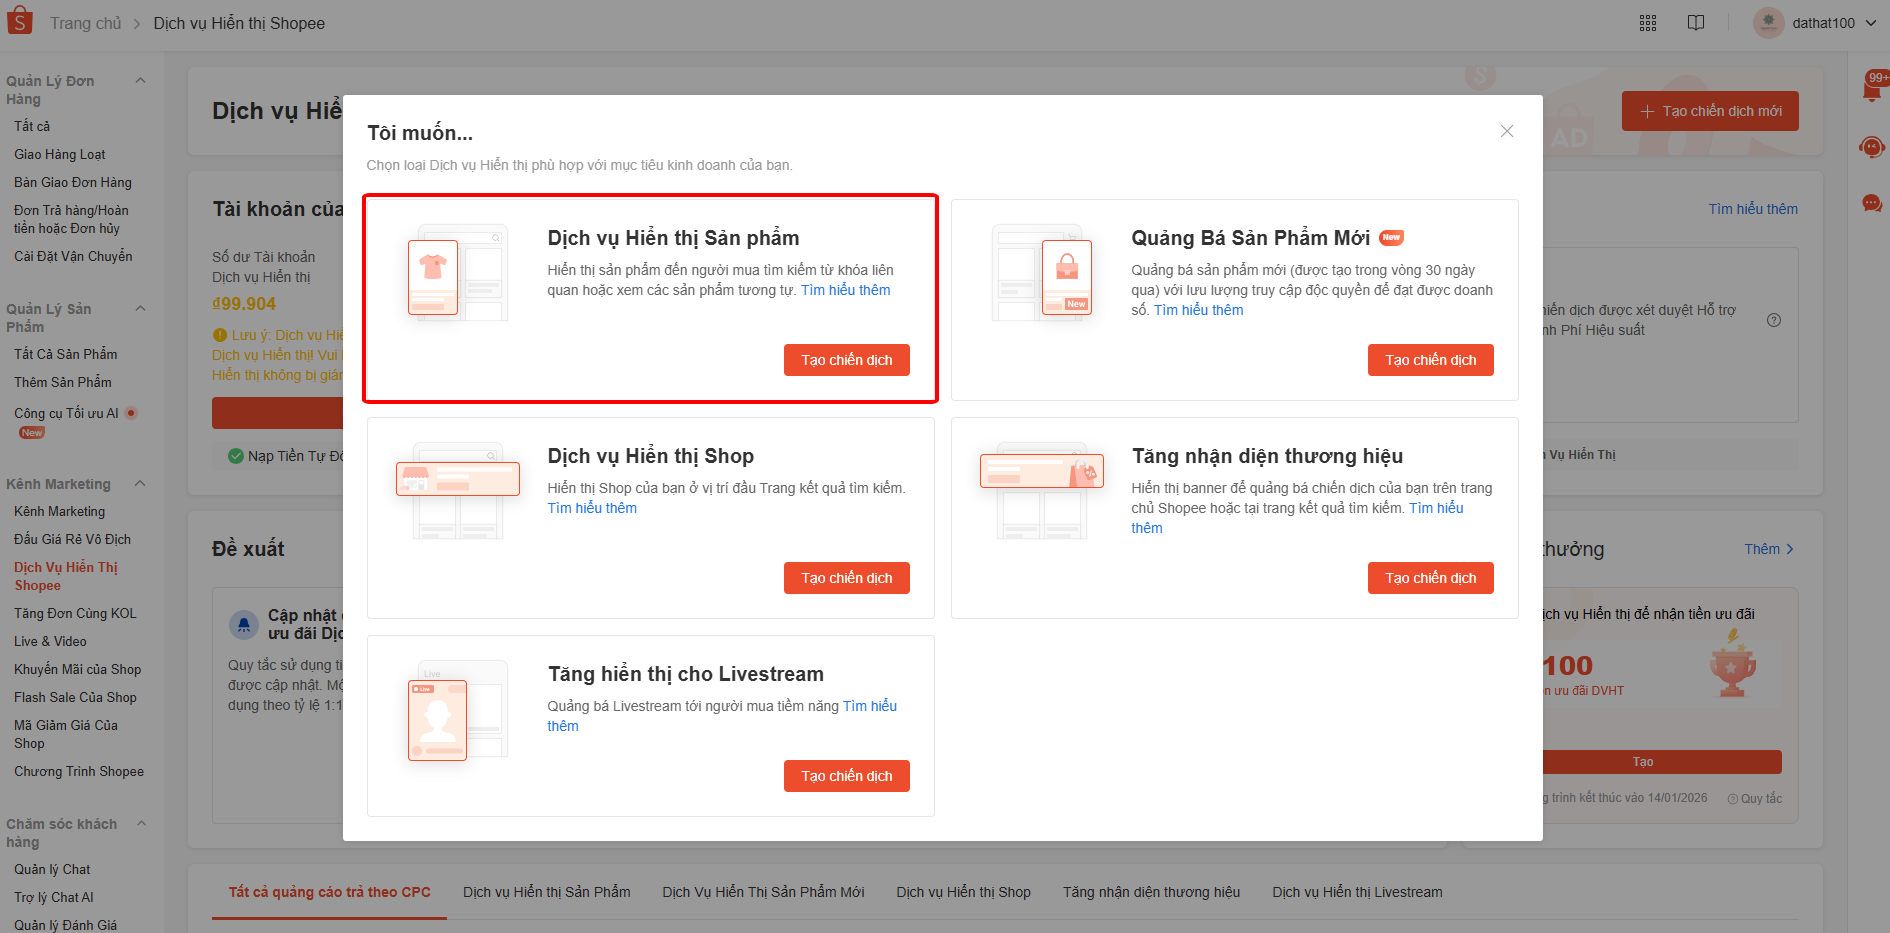The width and height of the screenshot is (1890, 933).
Task: Create campaign for Dịch vụ Hiển thị Sản phẩm
Action: tap(846, 360)
